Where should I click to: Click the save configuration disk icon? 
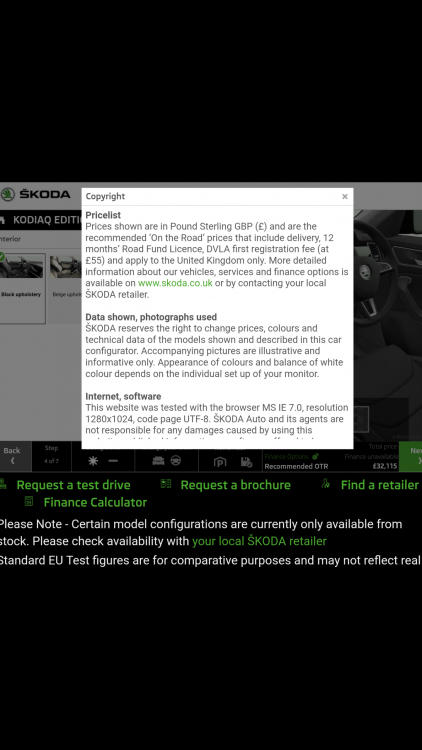[246, 462]
